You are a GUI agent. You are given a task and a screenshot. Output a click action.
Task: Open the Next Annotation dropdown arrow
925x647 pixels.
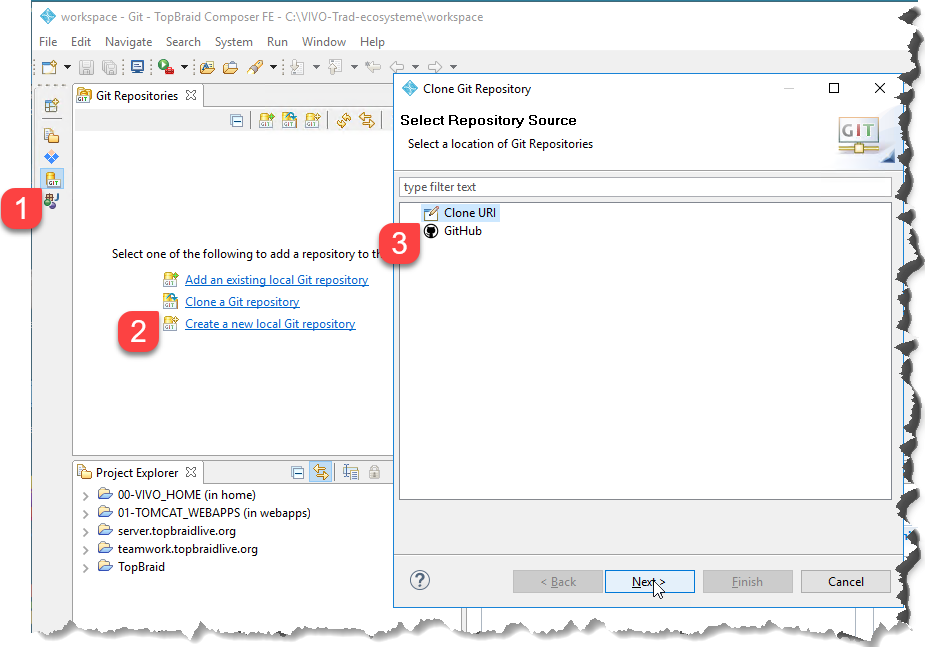(x=316, y=67)
